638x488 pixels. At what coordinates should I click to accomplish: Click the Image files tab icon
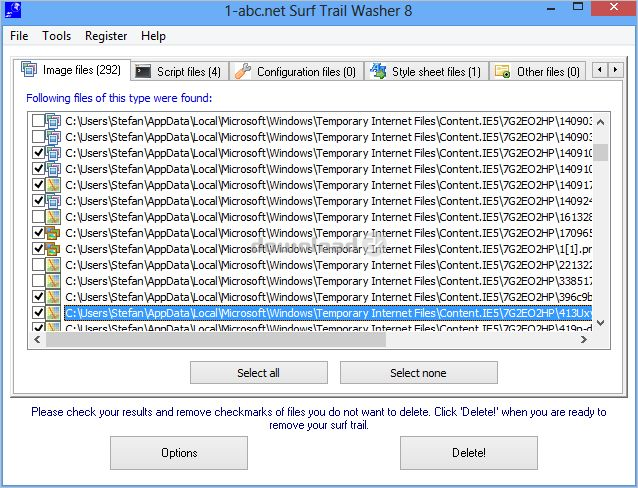[x=29, y=69]
